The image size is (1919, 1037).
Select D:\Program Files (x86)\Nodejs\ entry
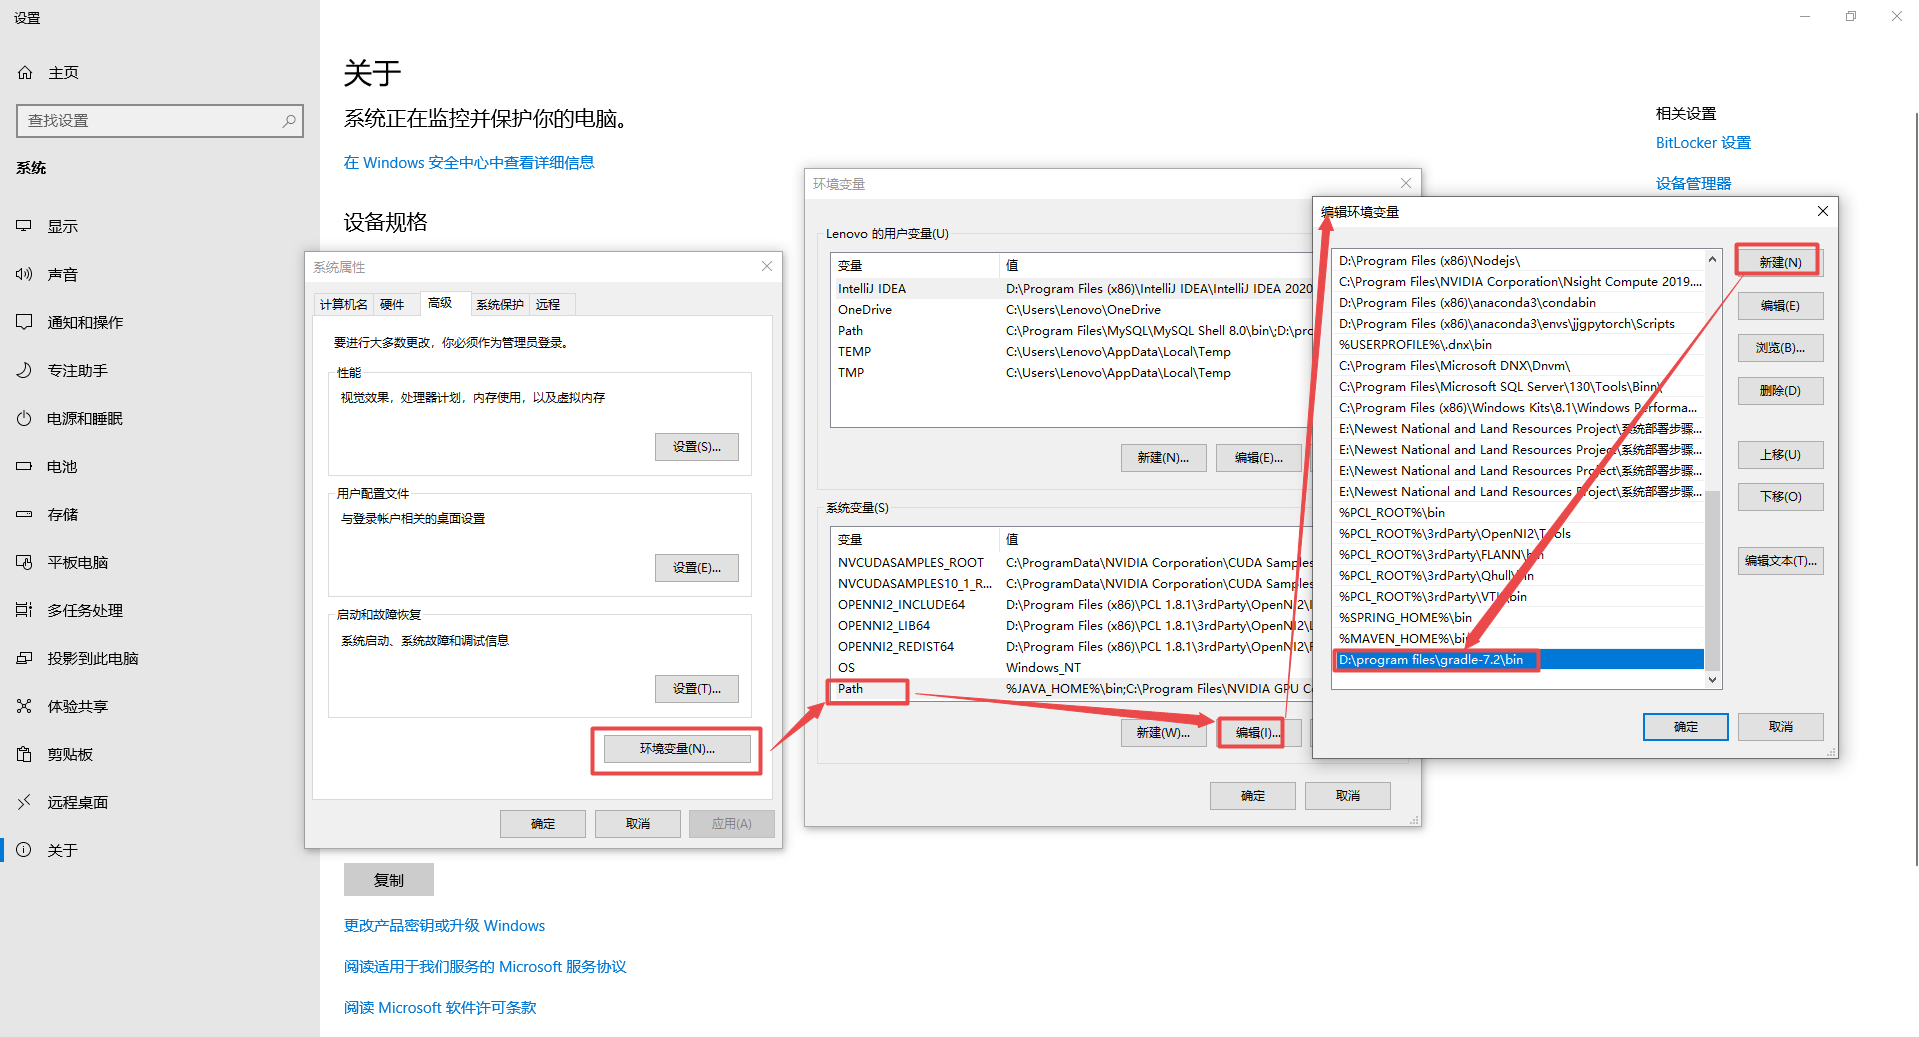1519,261
